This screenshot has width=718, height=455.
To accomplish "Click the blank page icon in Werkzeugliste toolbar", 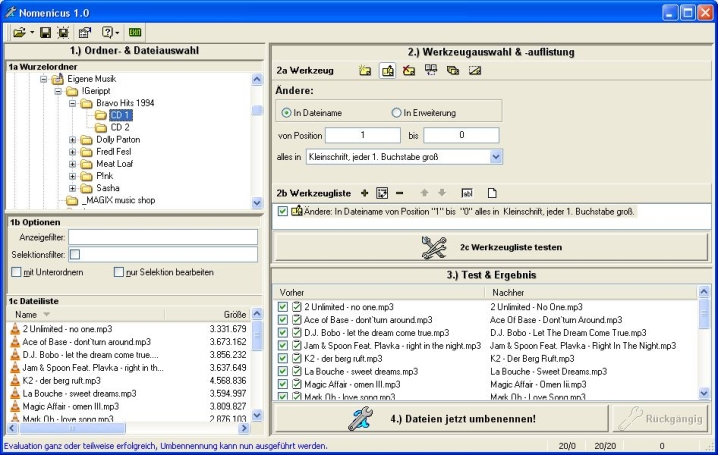I will tap(492, 192).
